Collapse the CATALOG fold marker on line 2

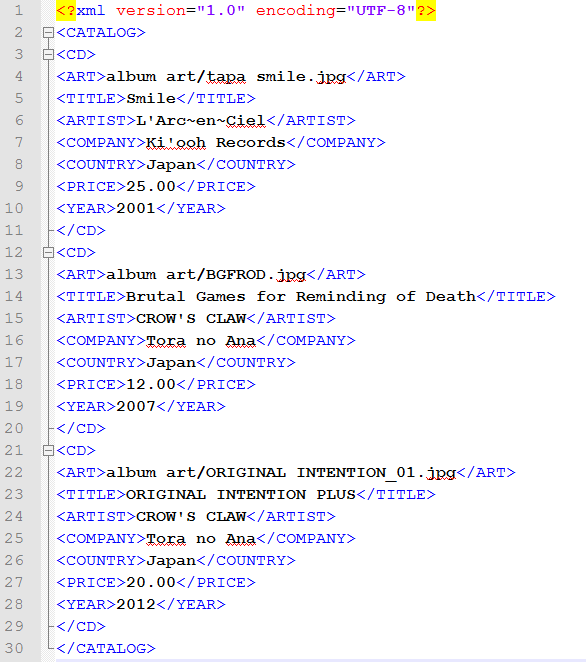pyautogui.click(x=49, y=33)
